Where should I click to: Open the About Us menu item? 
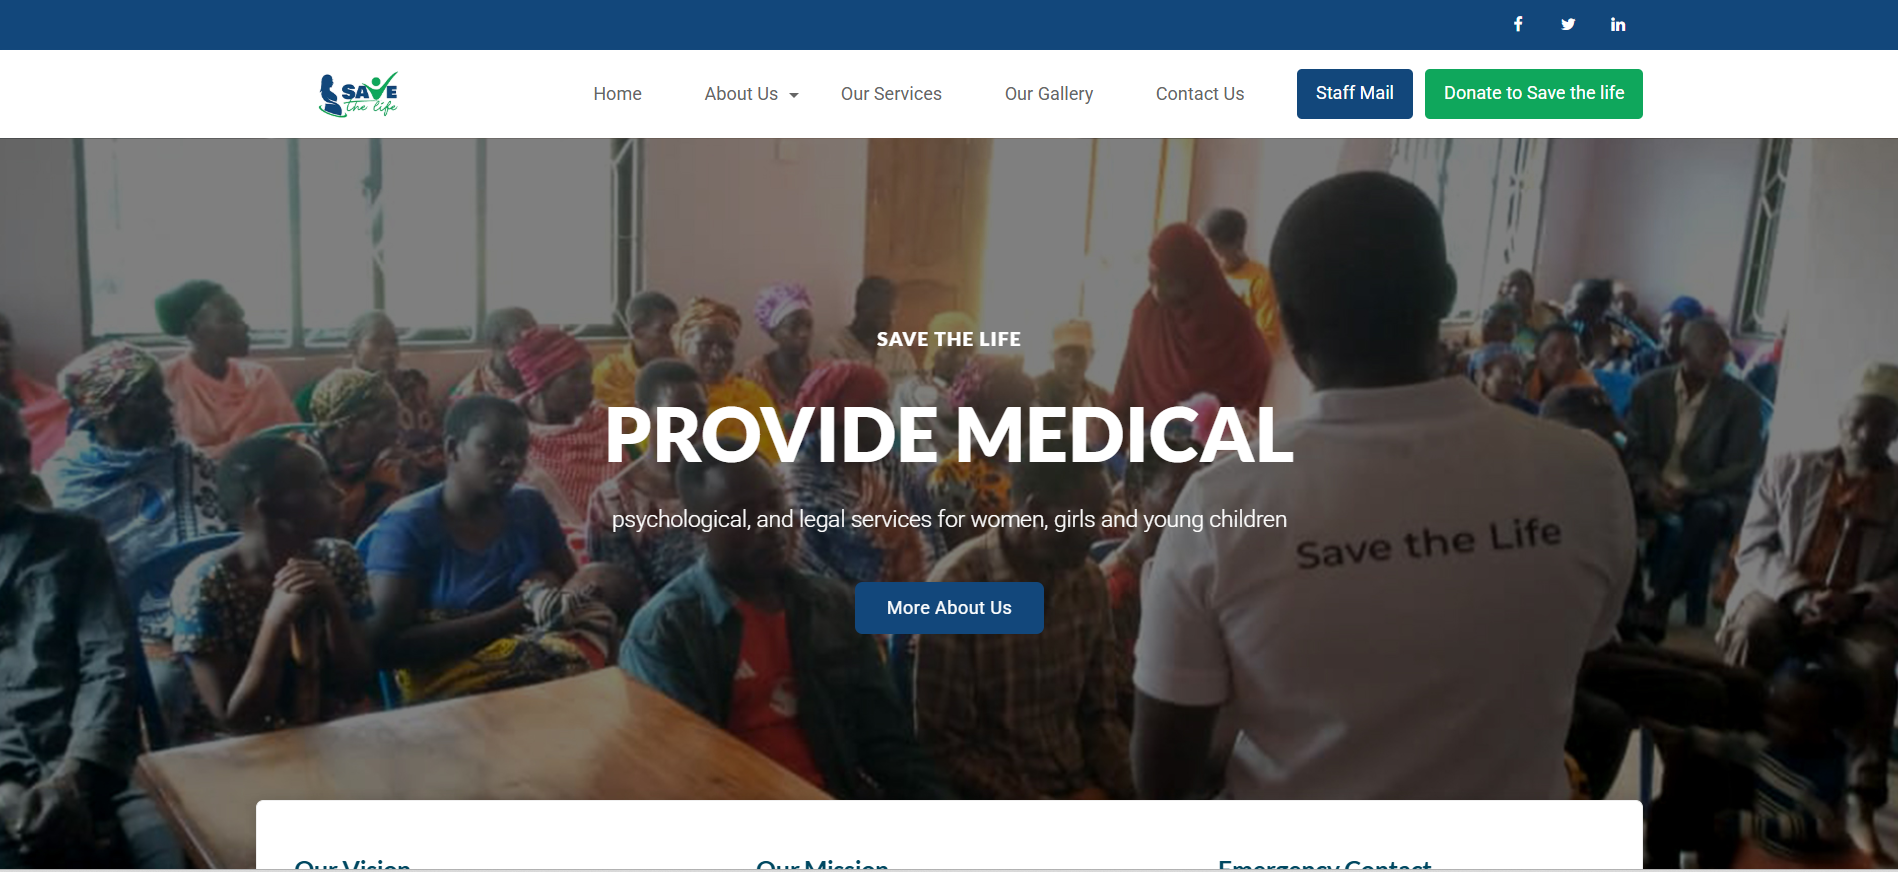741,94
